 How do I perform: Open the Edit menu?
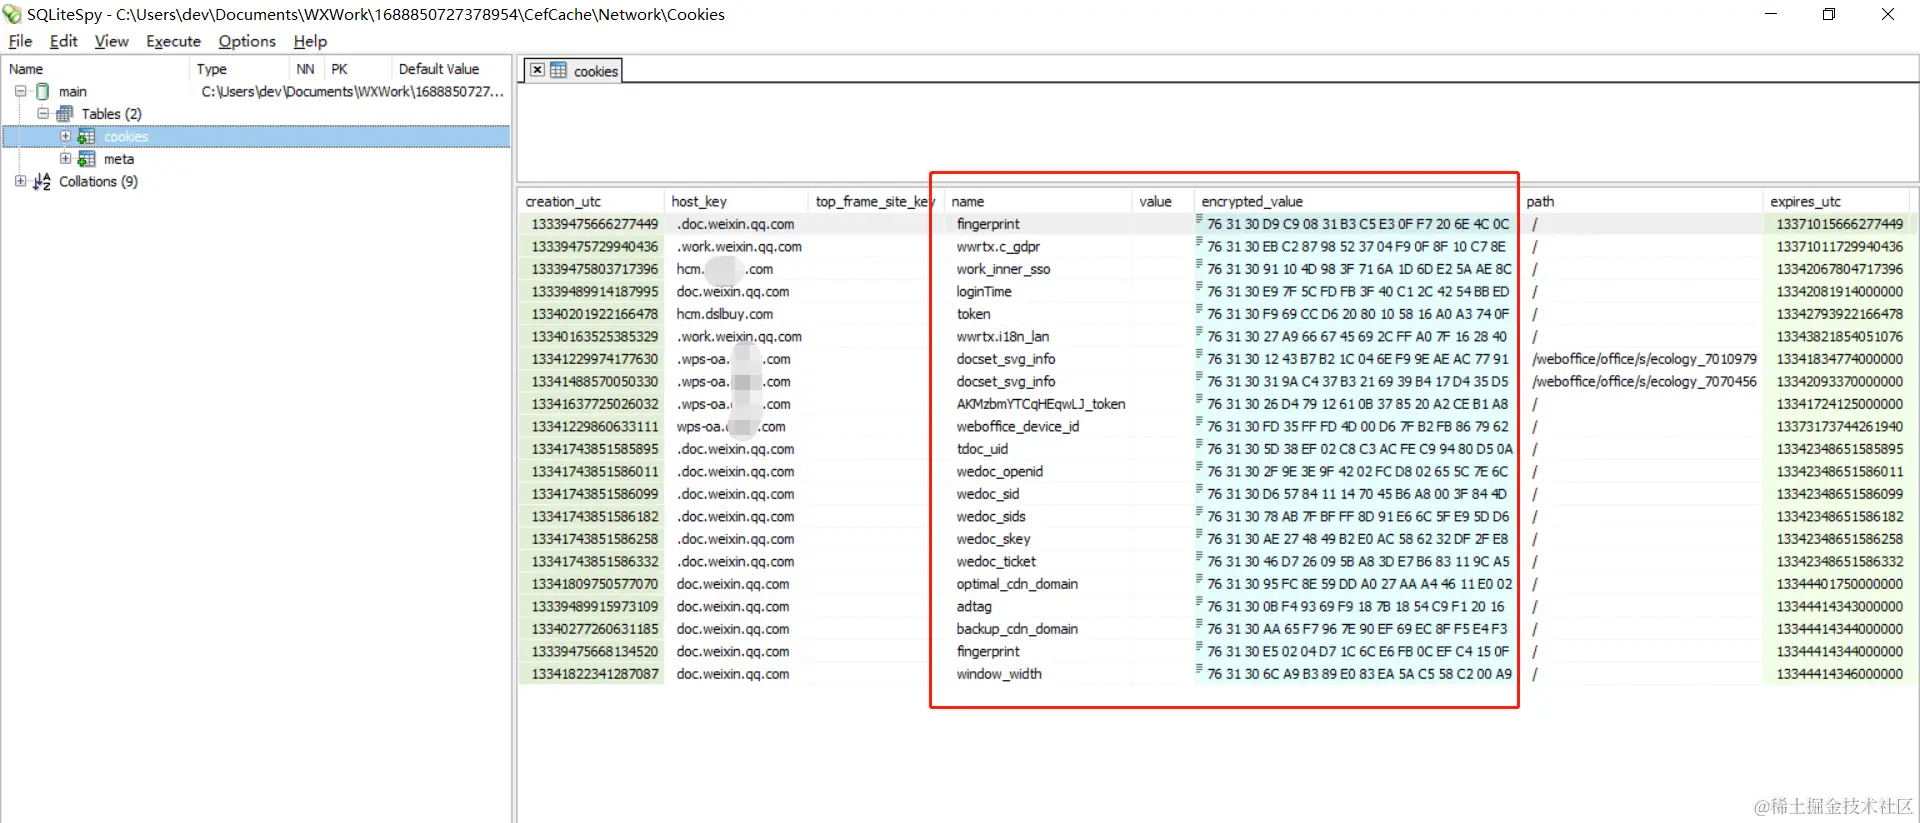coord(63,41)
